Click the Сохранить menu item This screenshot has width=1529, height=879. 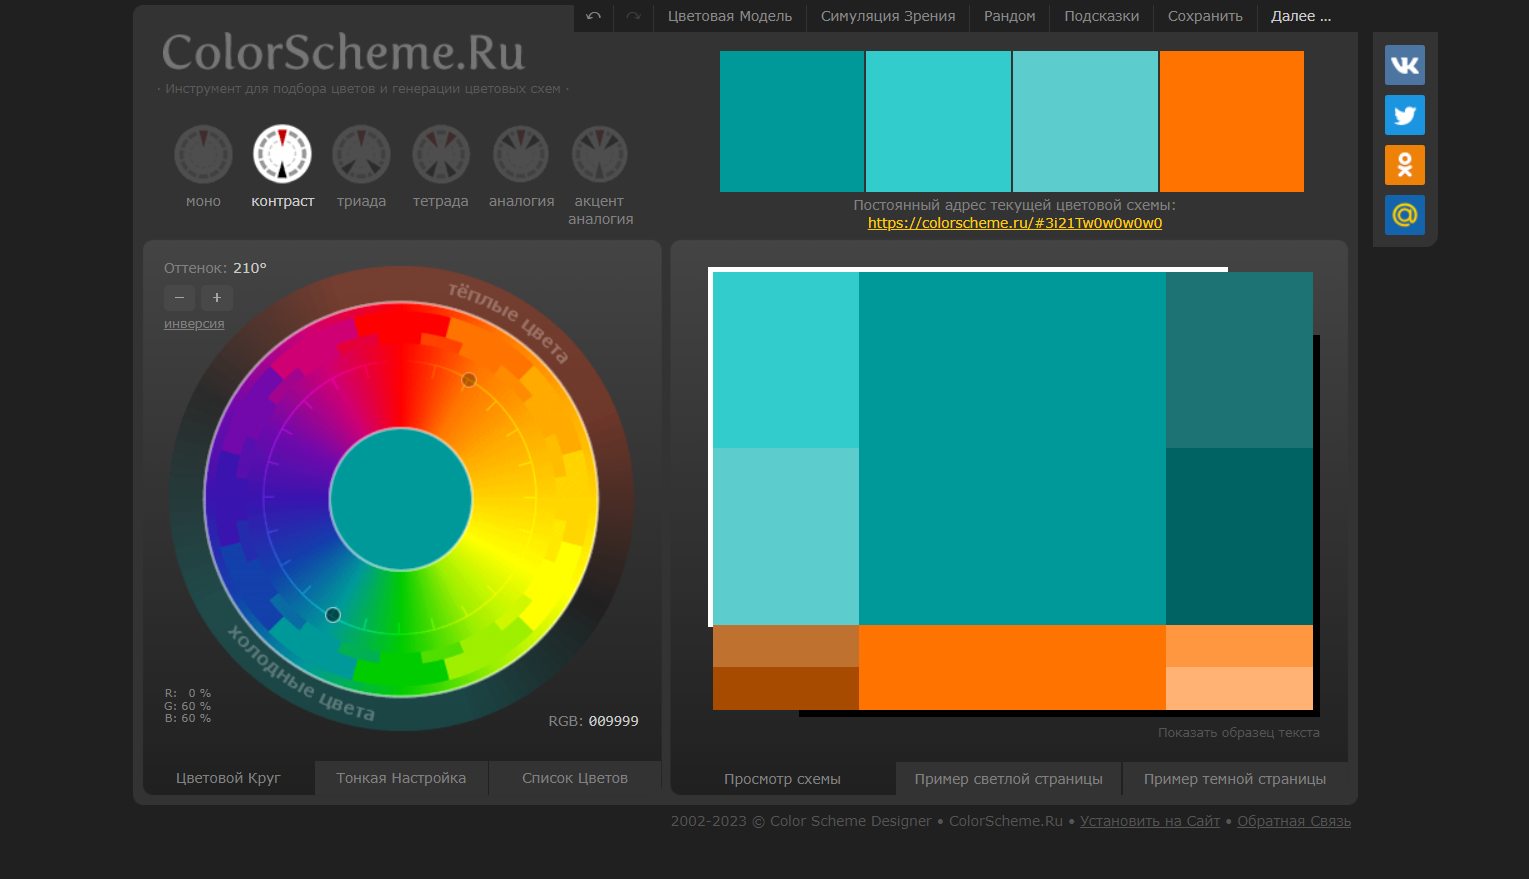click(1206, 16)
